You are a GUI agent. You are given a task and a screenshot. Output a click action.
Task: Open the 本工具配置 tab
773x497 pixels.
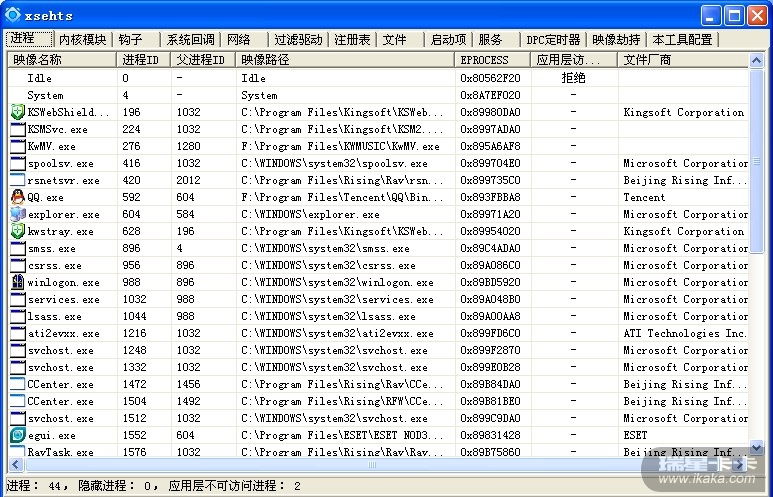(682, 40)
